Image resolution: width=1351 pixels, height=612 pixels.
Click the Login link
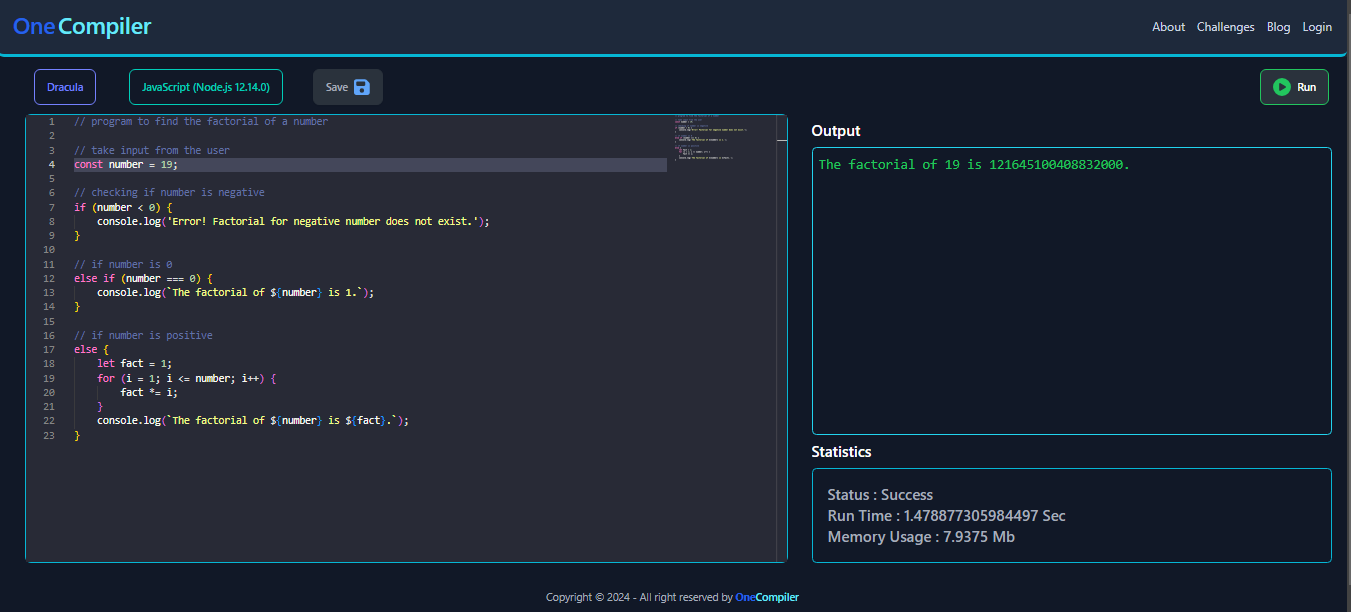(x=1317, y=27)
